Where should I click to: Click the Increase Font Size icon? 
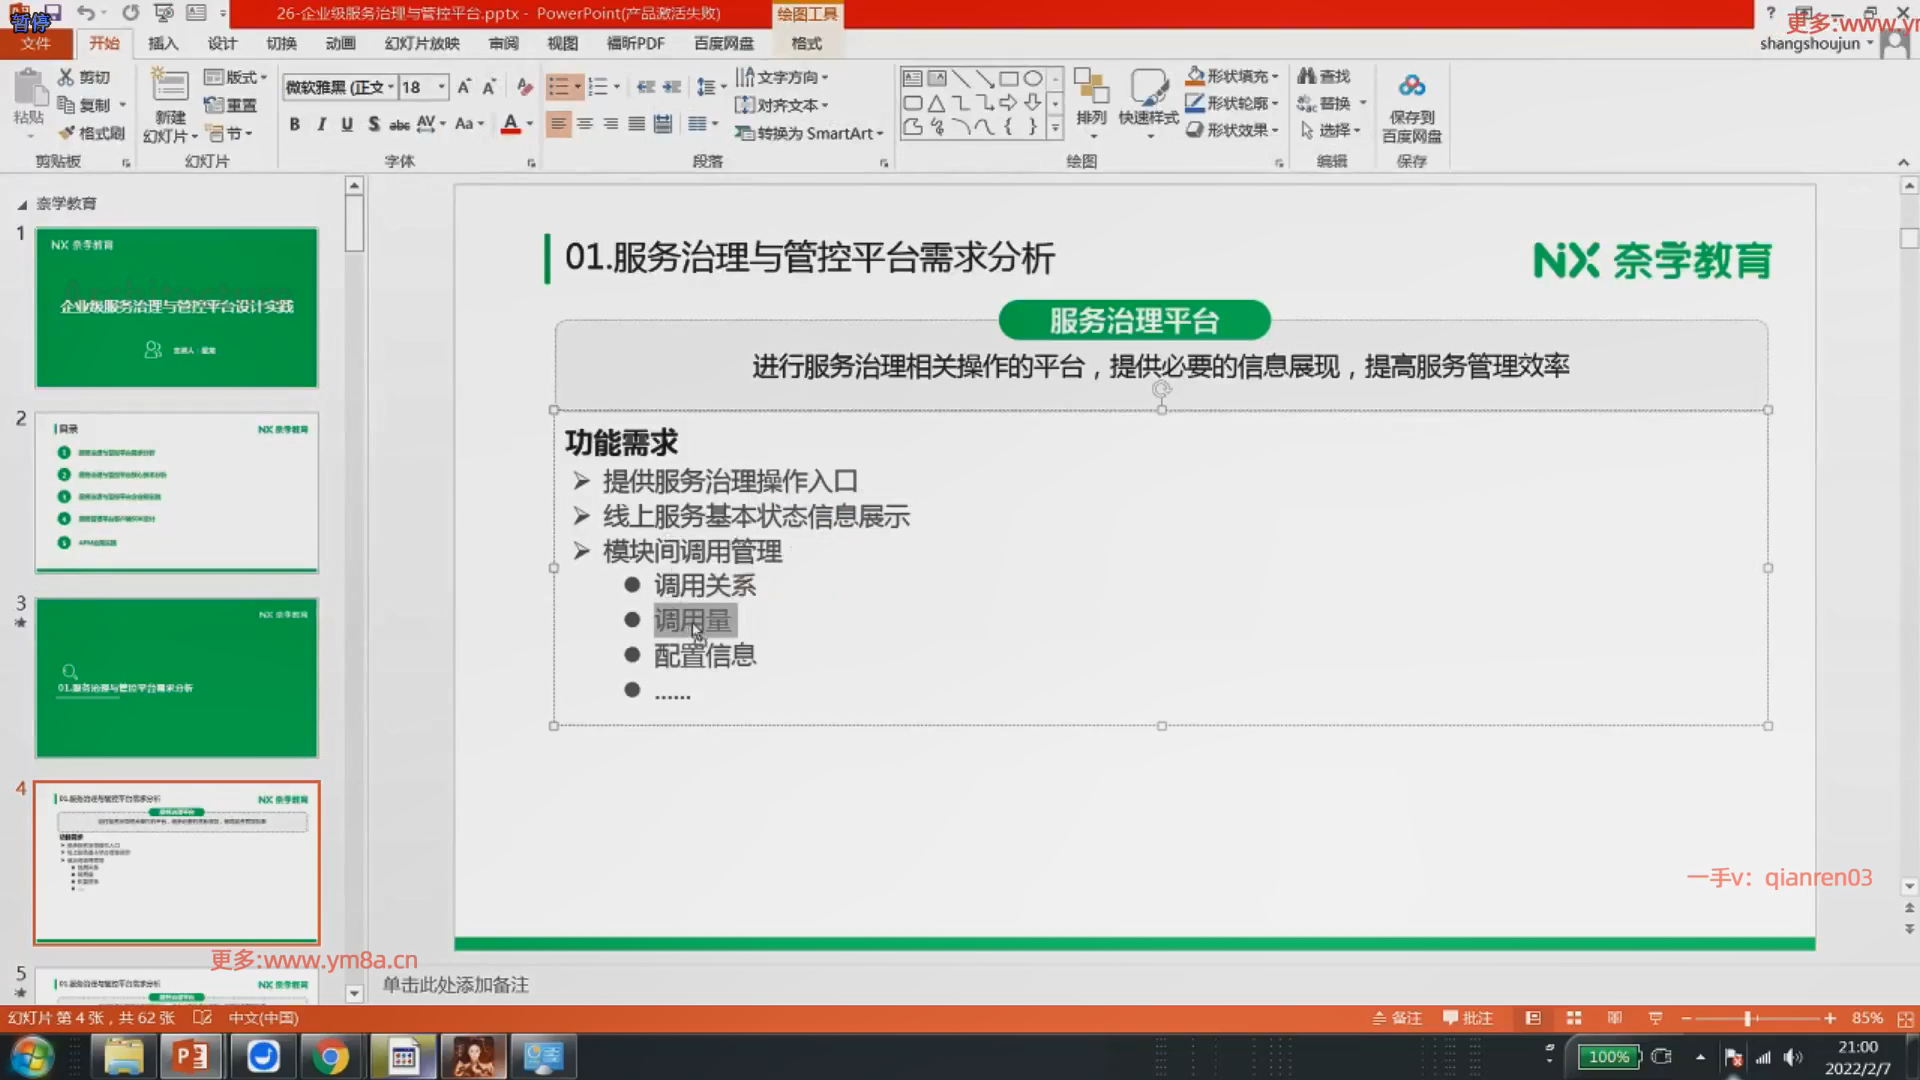click(464, 88)
